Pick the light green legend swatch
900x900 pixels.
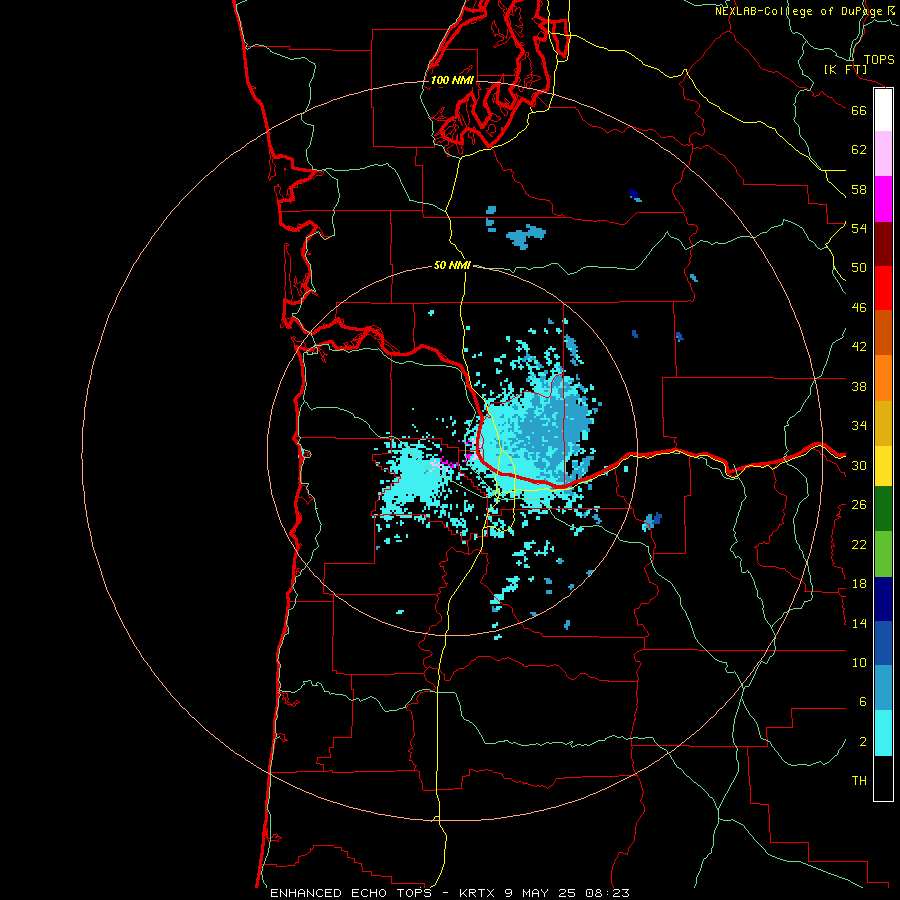(x=883, y=554)
